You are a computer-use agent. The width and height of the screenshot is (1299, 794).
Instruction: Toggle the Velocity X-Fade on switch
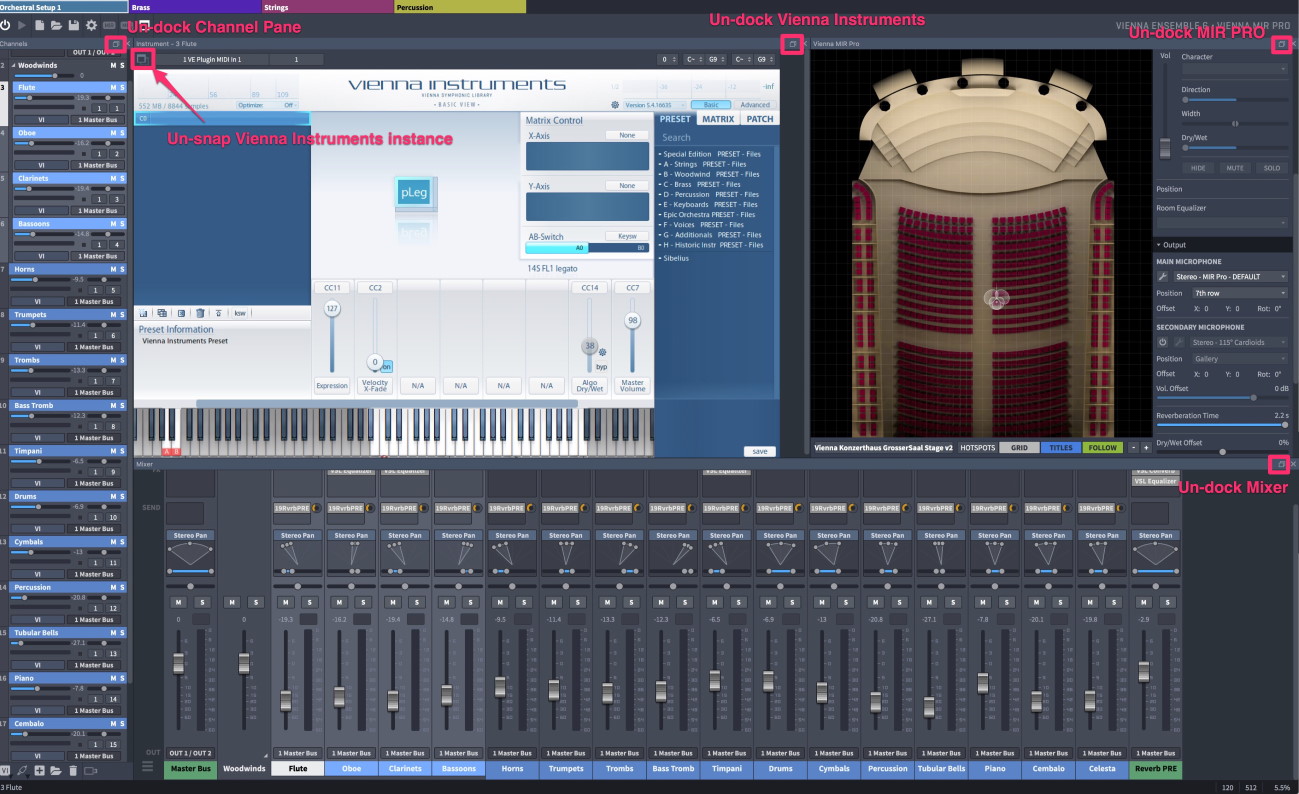tap(387, 366)
